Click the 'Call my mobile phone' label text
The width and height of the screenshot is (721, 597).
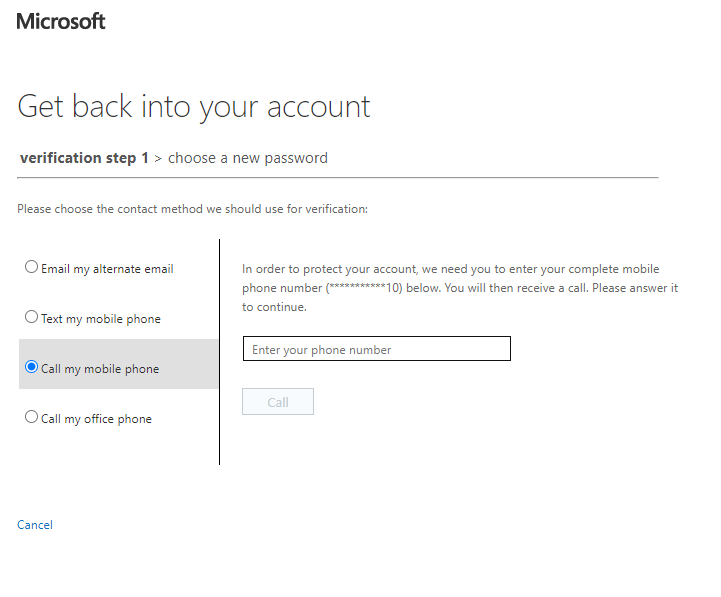100,369
